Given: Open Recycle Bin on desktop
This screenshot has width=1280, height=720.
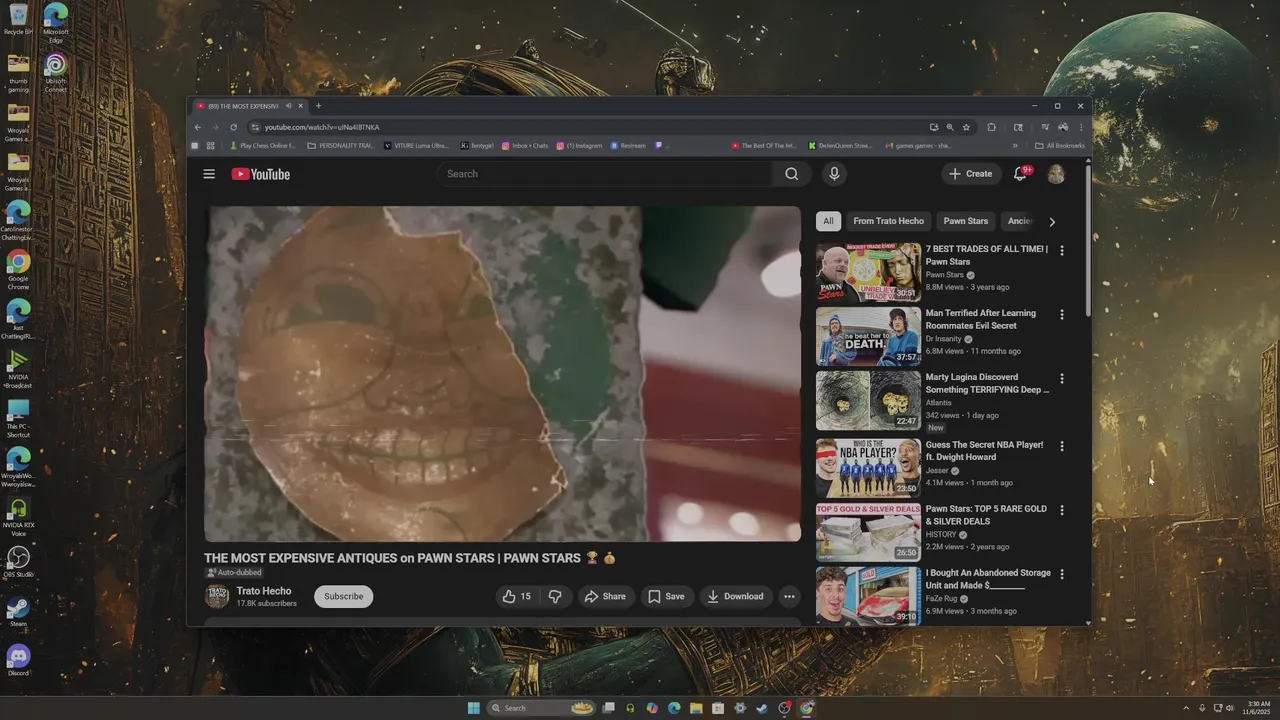Looking at the screenshot, I should tap(18, 20).
